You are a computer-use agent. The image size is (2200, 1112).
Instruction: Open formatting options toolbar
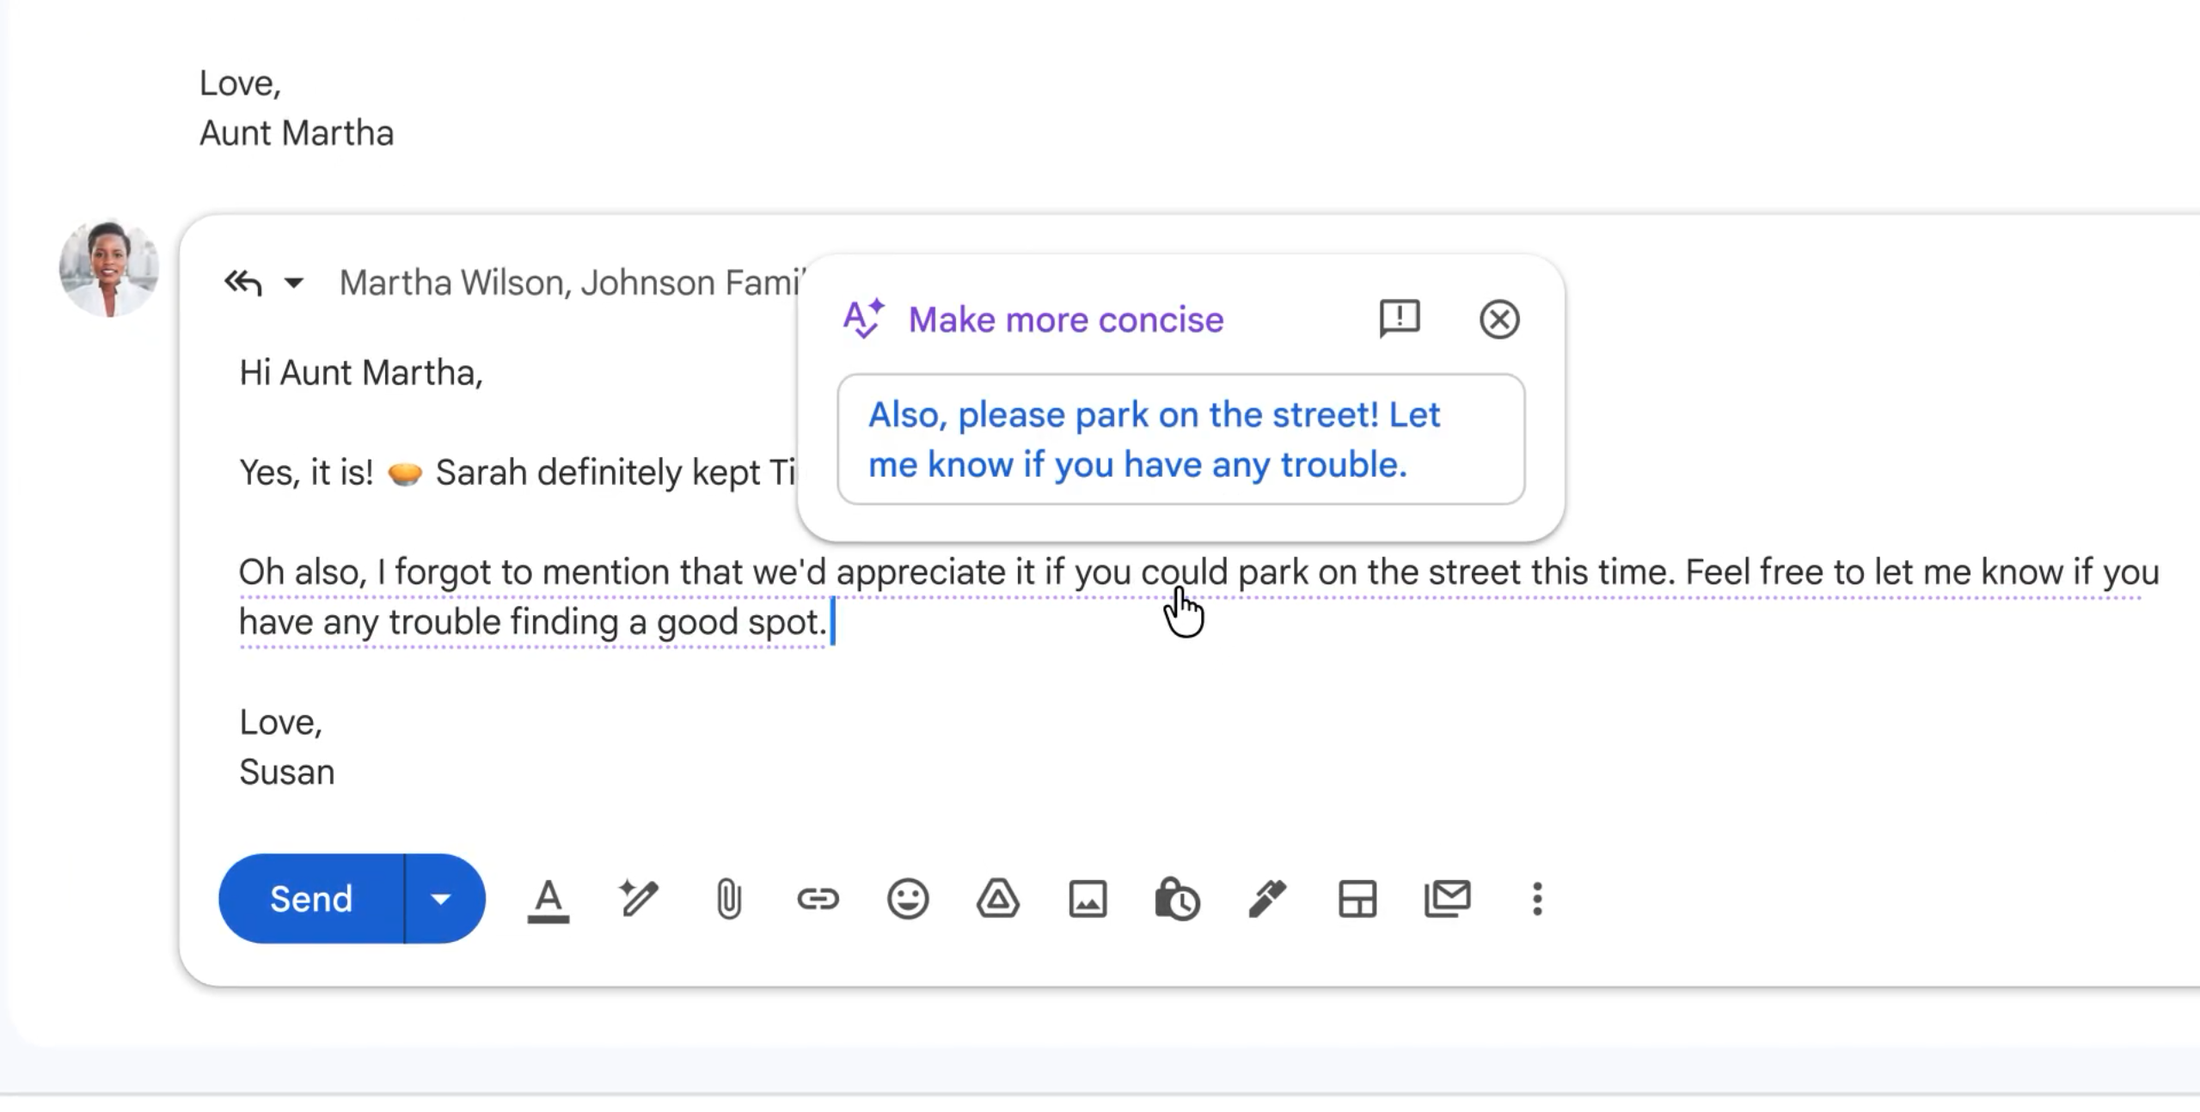point(548,898)
